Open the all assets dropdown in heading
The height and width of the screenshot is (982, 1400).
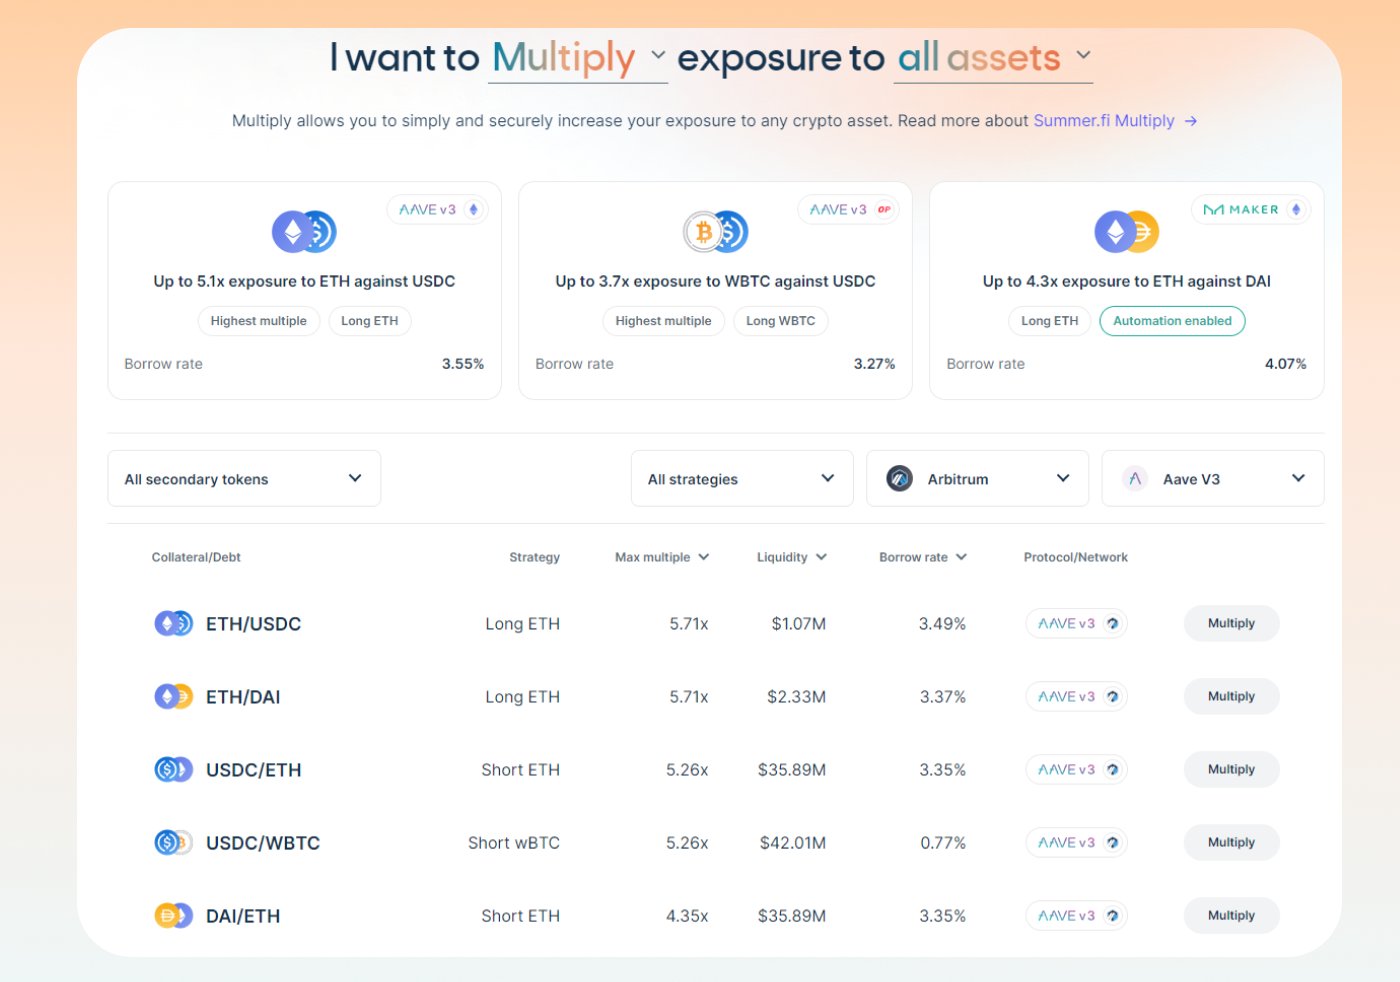coord(993,58)
